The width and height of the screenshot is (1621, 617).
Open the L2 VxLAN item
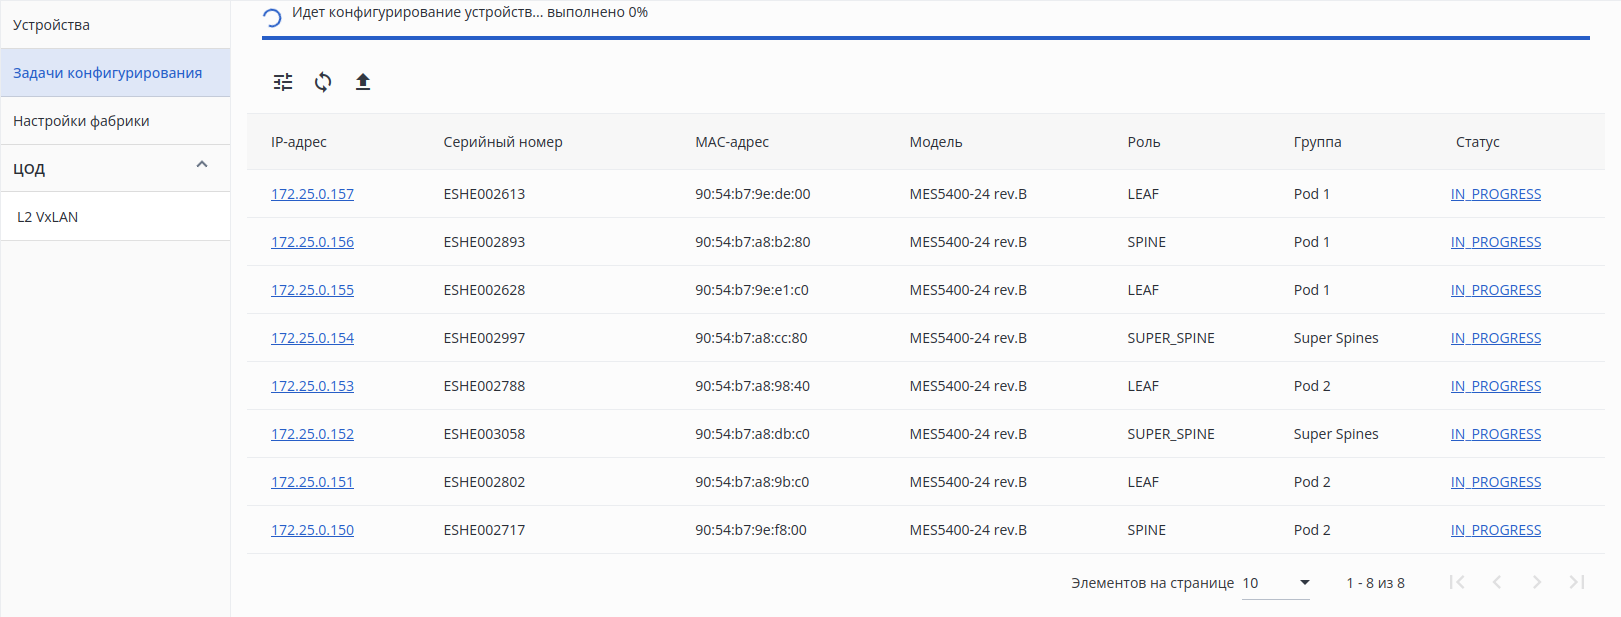[47, 217]
